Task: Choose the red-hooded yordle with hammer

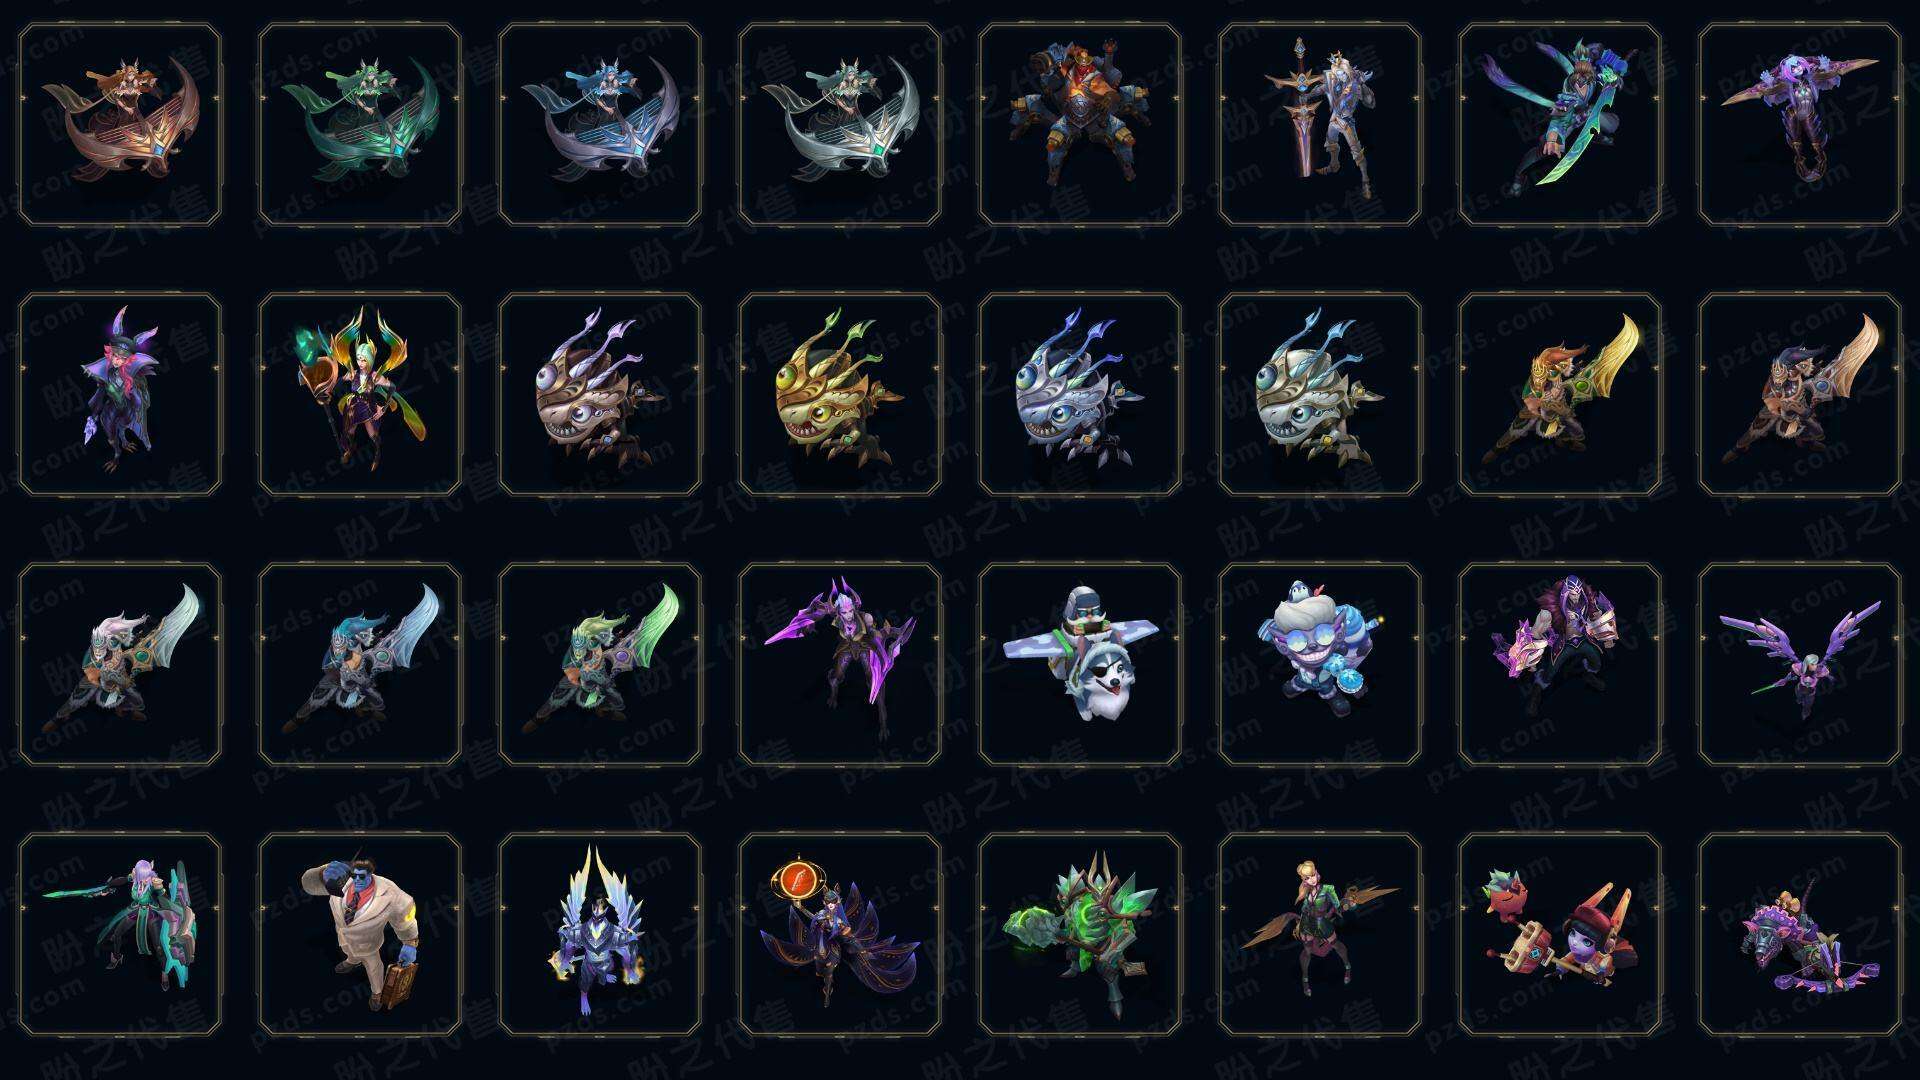Action: 1560,934
